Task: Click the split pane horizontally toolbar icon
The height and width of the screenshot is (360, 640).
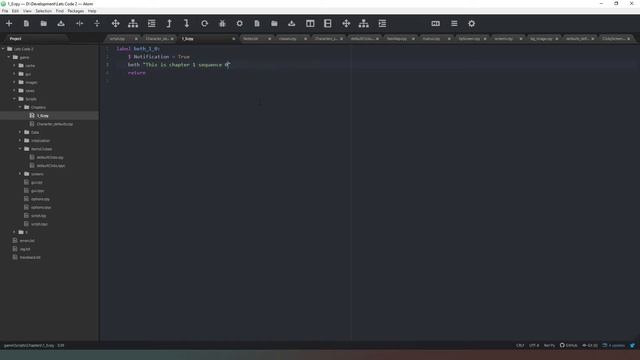Action: (x=79, y=24)
